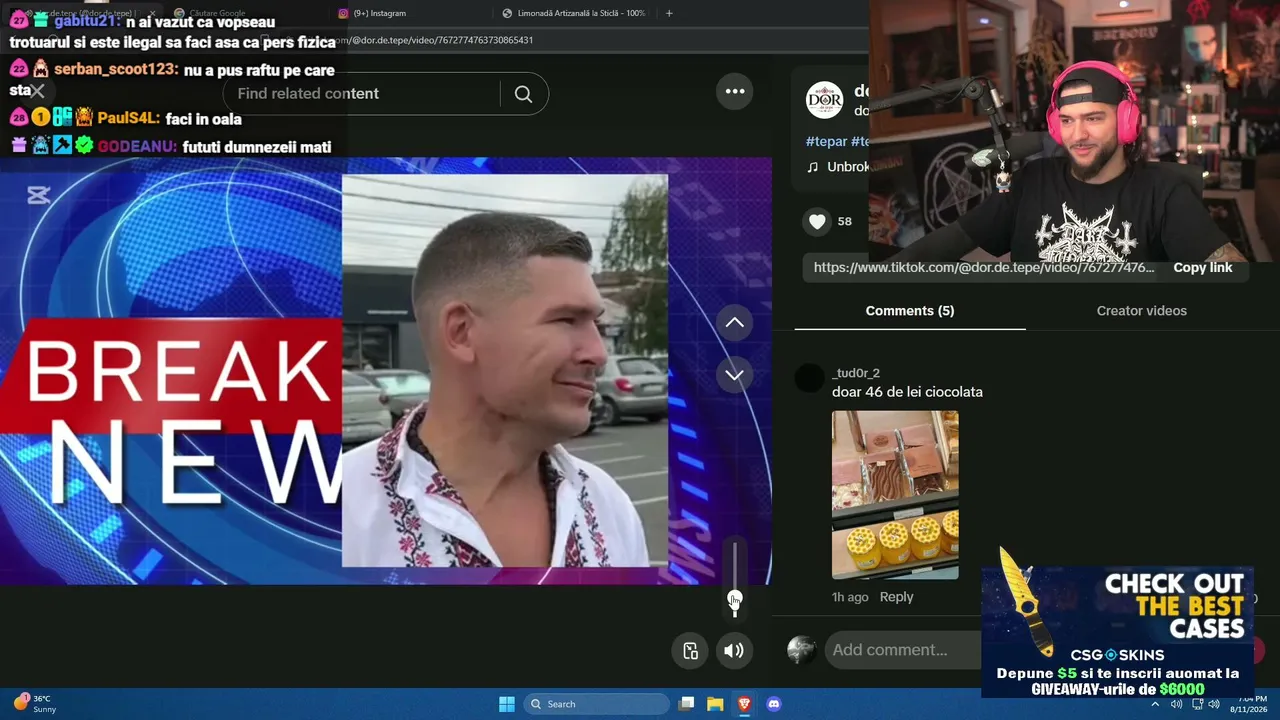Switch to the Comments (5) tab

tap(910, 311)
